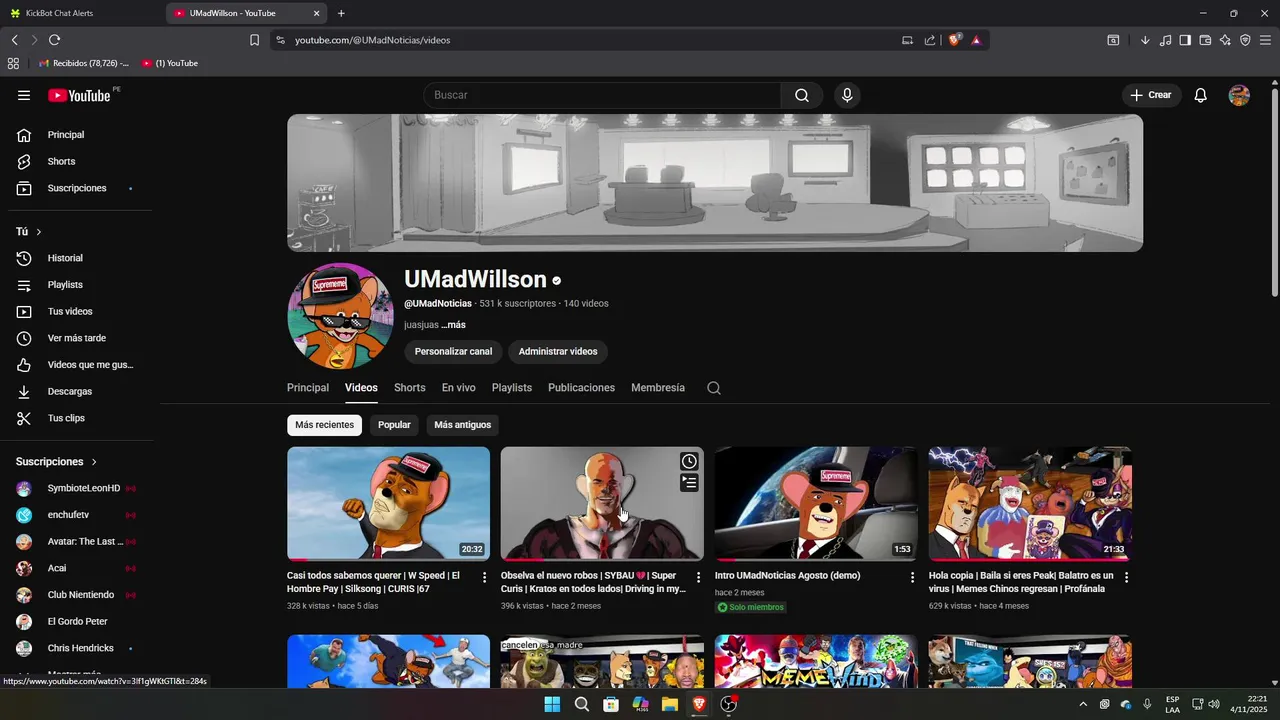
Task: Open Windows Start menu
Action: (552, 704)
